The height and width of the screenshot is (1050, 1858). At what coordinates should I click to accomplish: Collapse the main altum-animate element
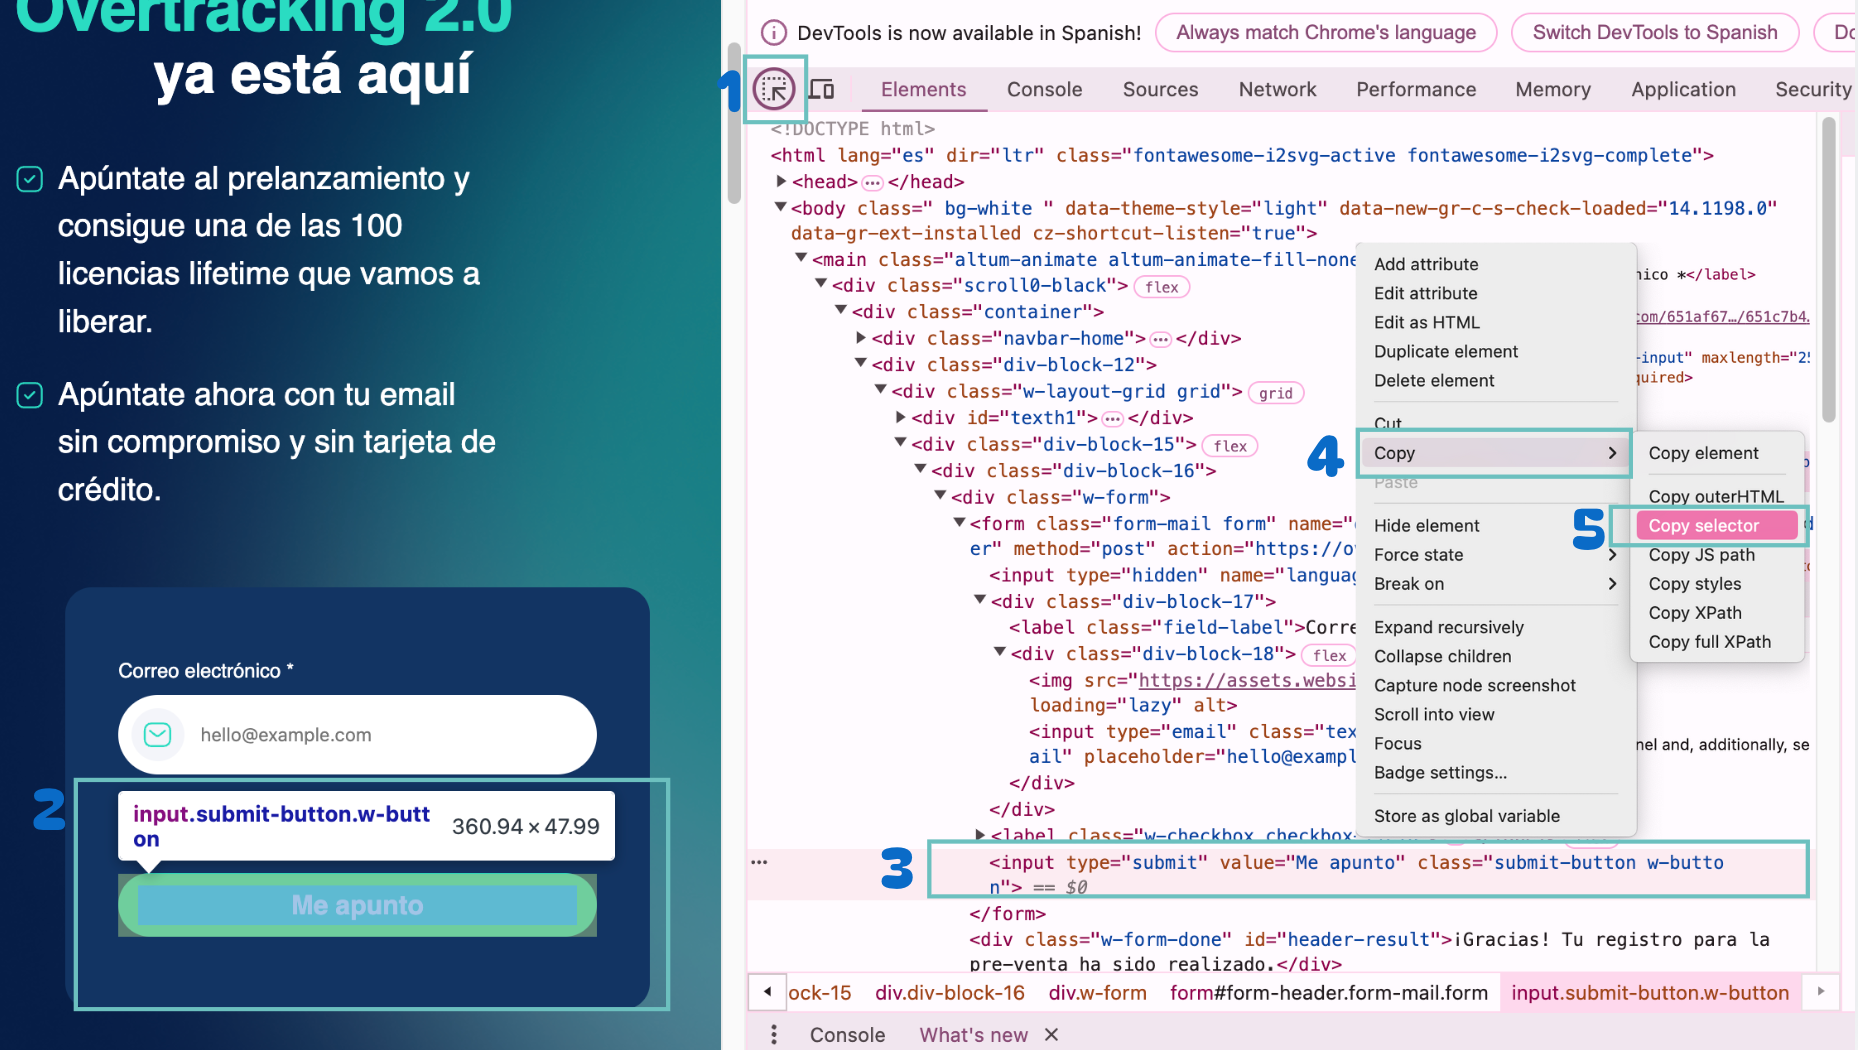click(x=801, y=258)
